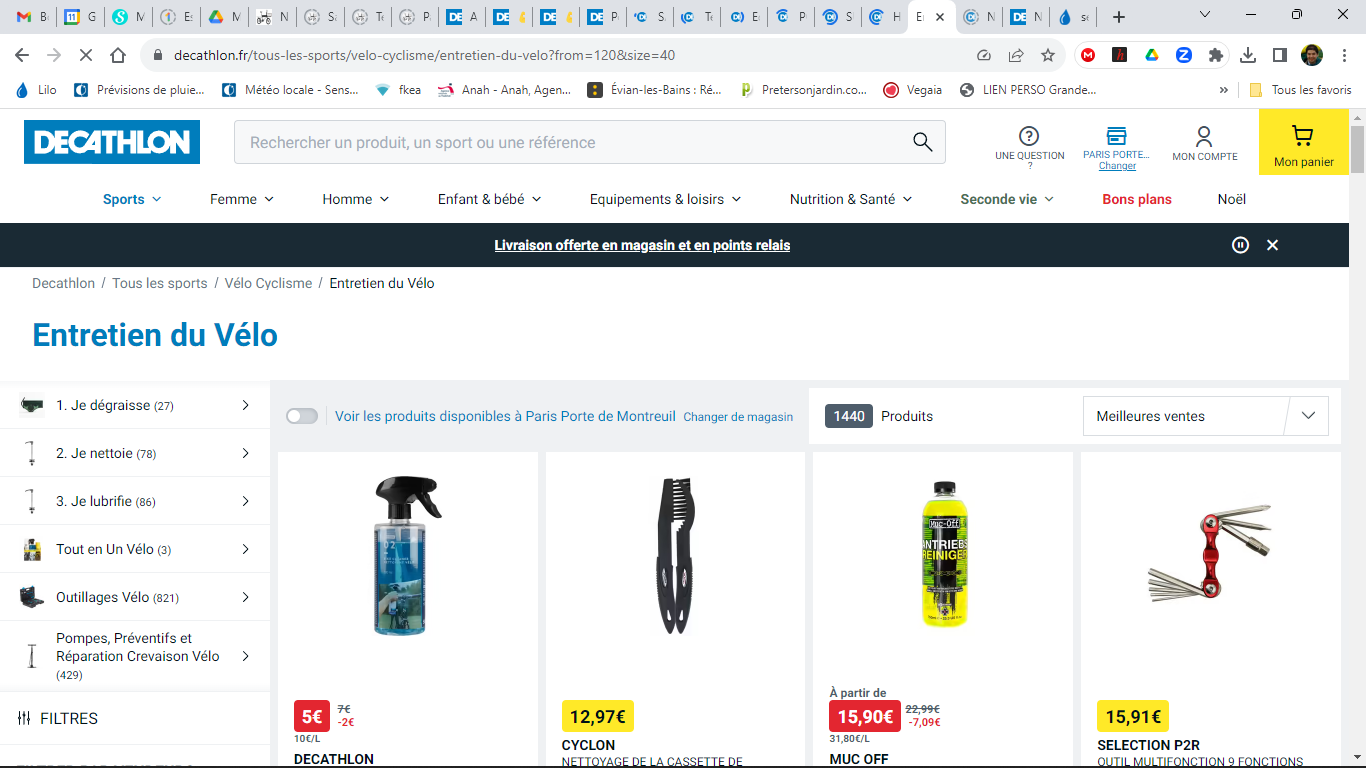
Task: Toggle products available at Paris Porte de Montreuil
Action: click(301, 416)
